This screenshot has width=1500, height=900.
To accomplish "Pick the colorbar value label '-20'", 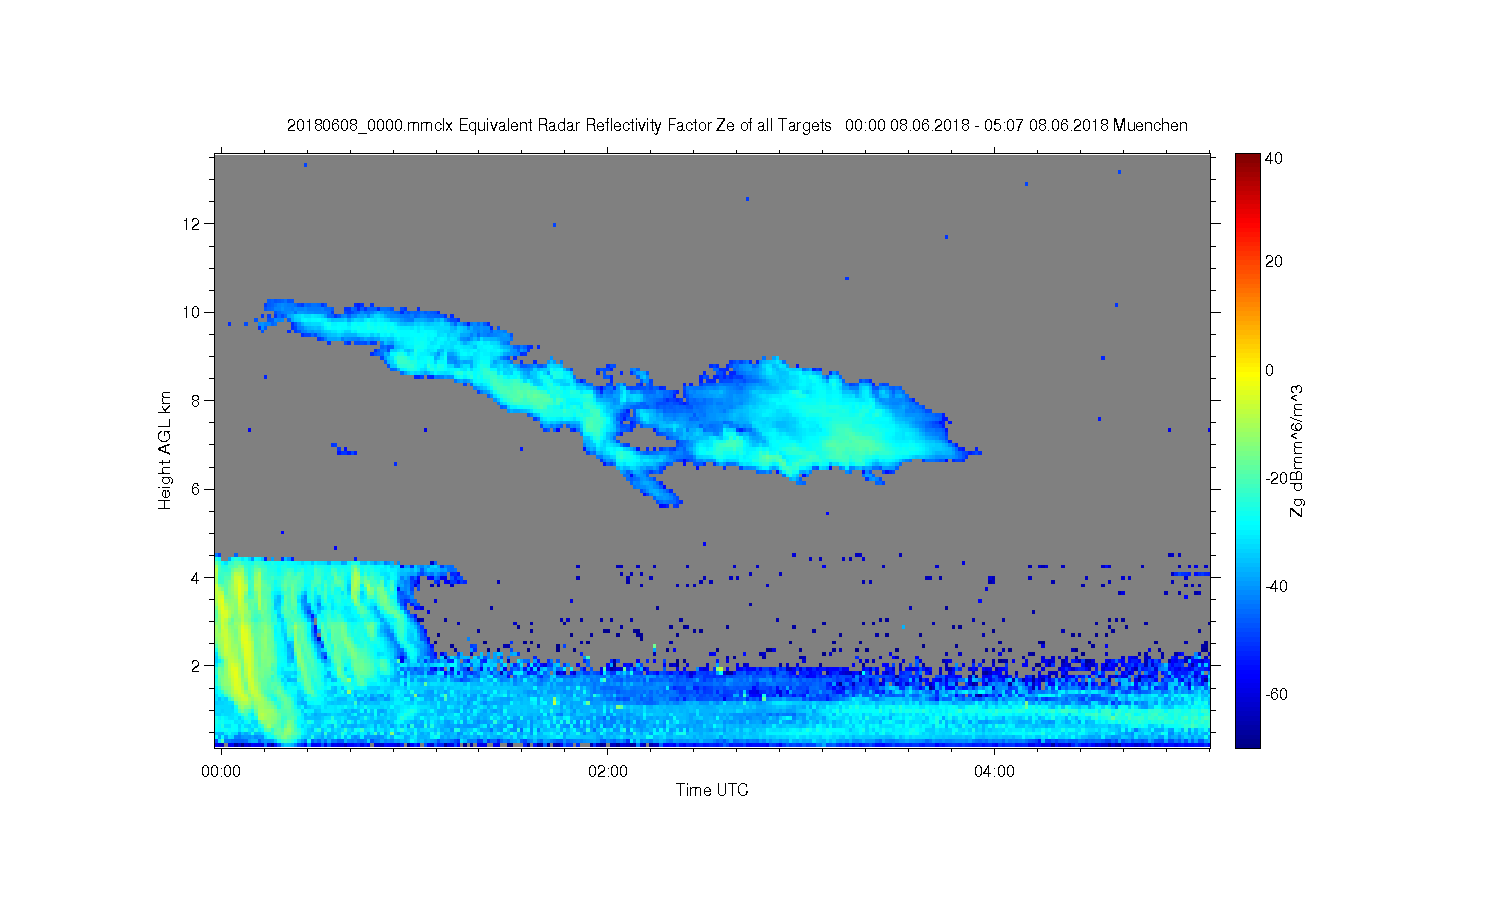I will [1276, 478].
